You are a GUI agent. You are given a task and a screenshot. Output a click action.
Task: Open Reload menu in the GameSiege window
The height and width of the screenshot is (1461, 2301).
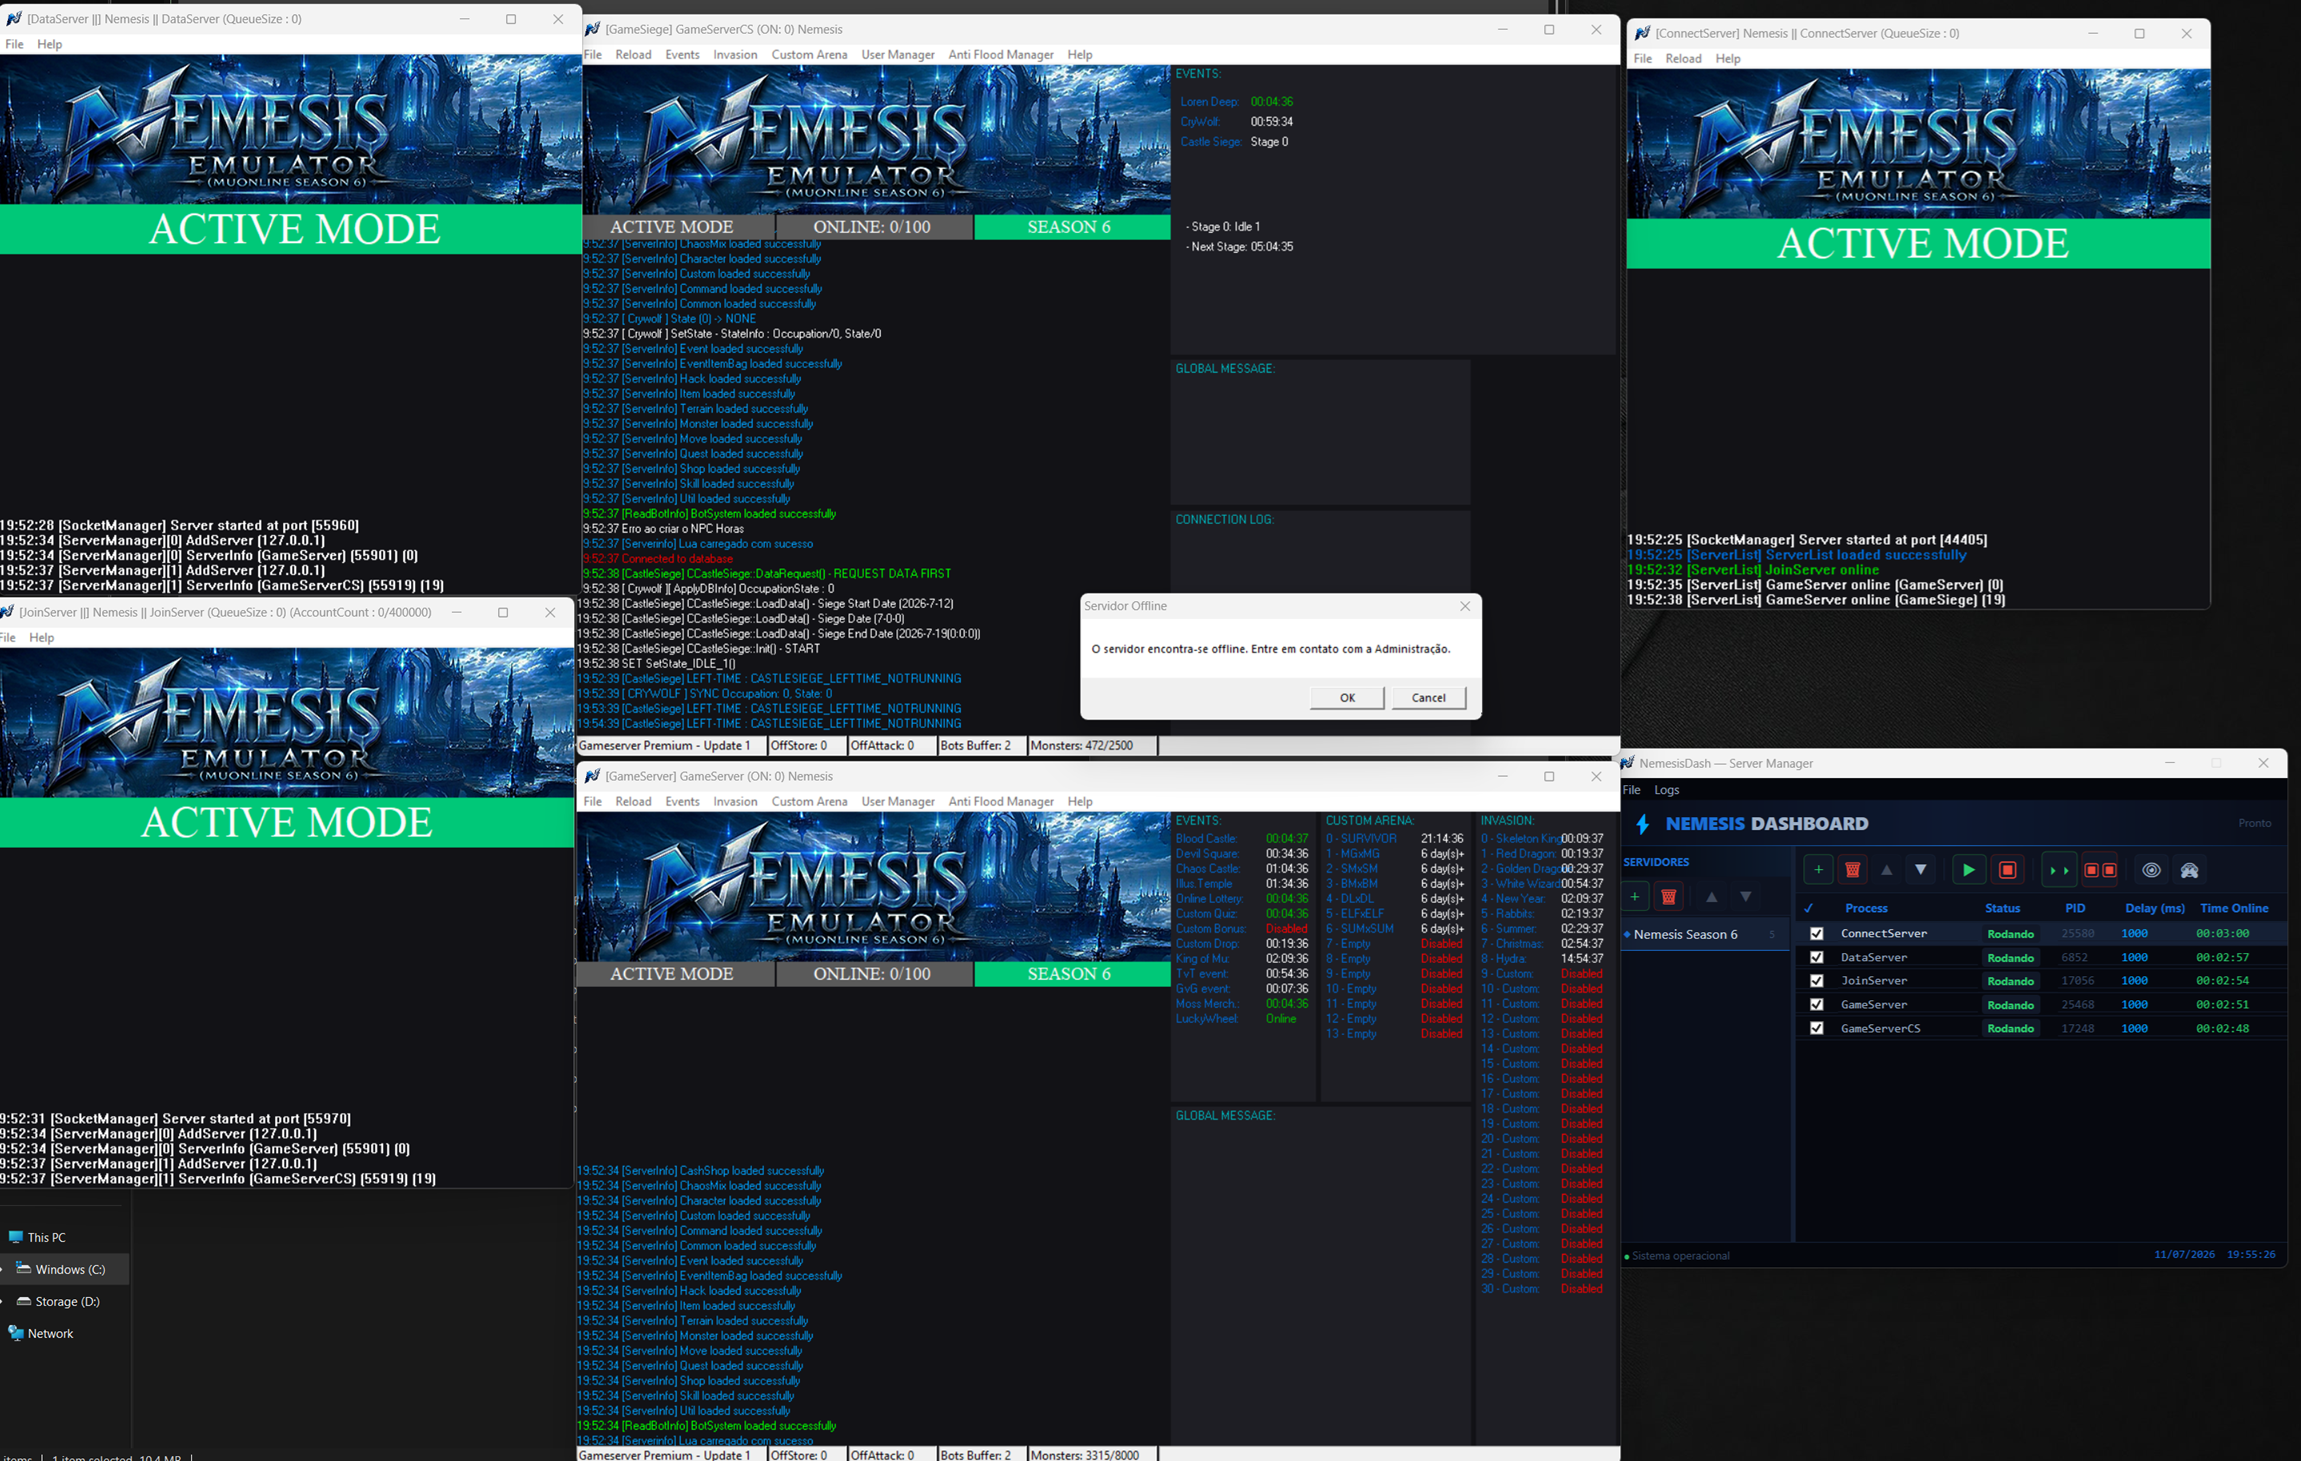(x=633, y=55)
